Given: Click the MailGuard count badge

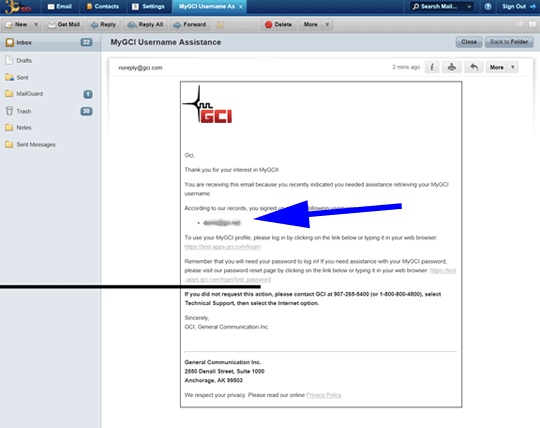Looking at the screenshot, I should click(x=88, y=94).
